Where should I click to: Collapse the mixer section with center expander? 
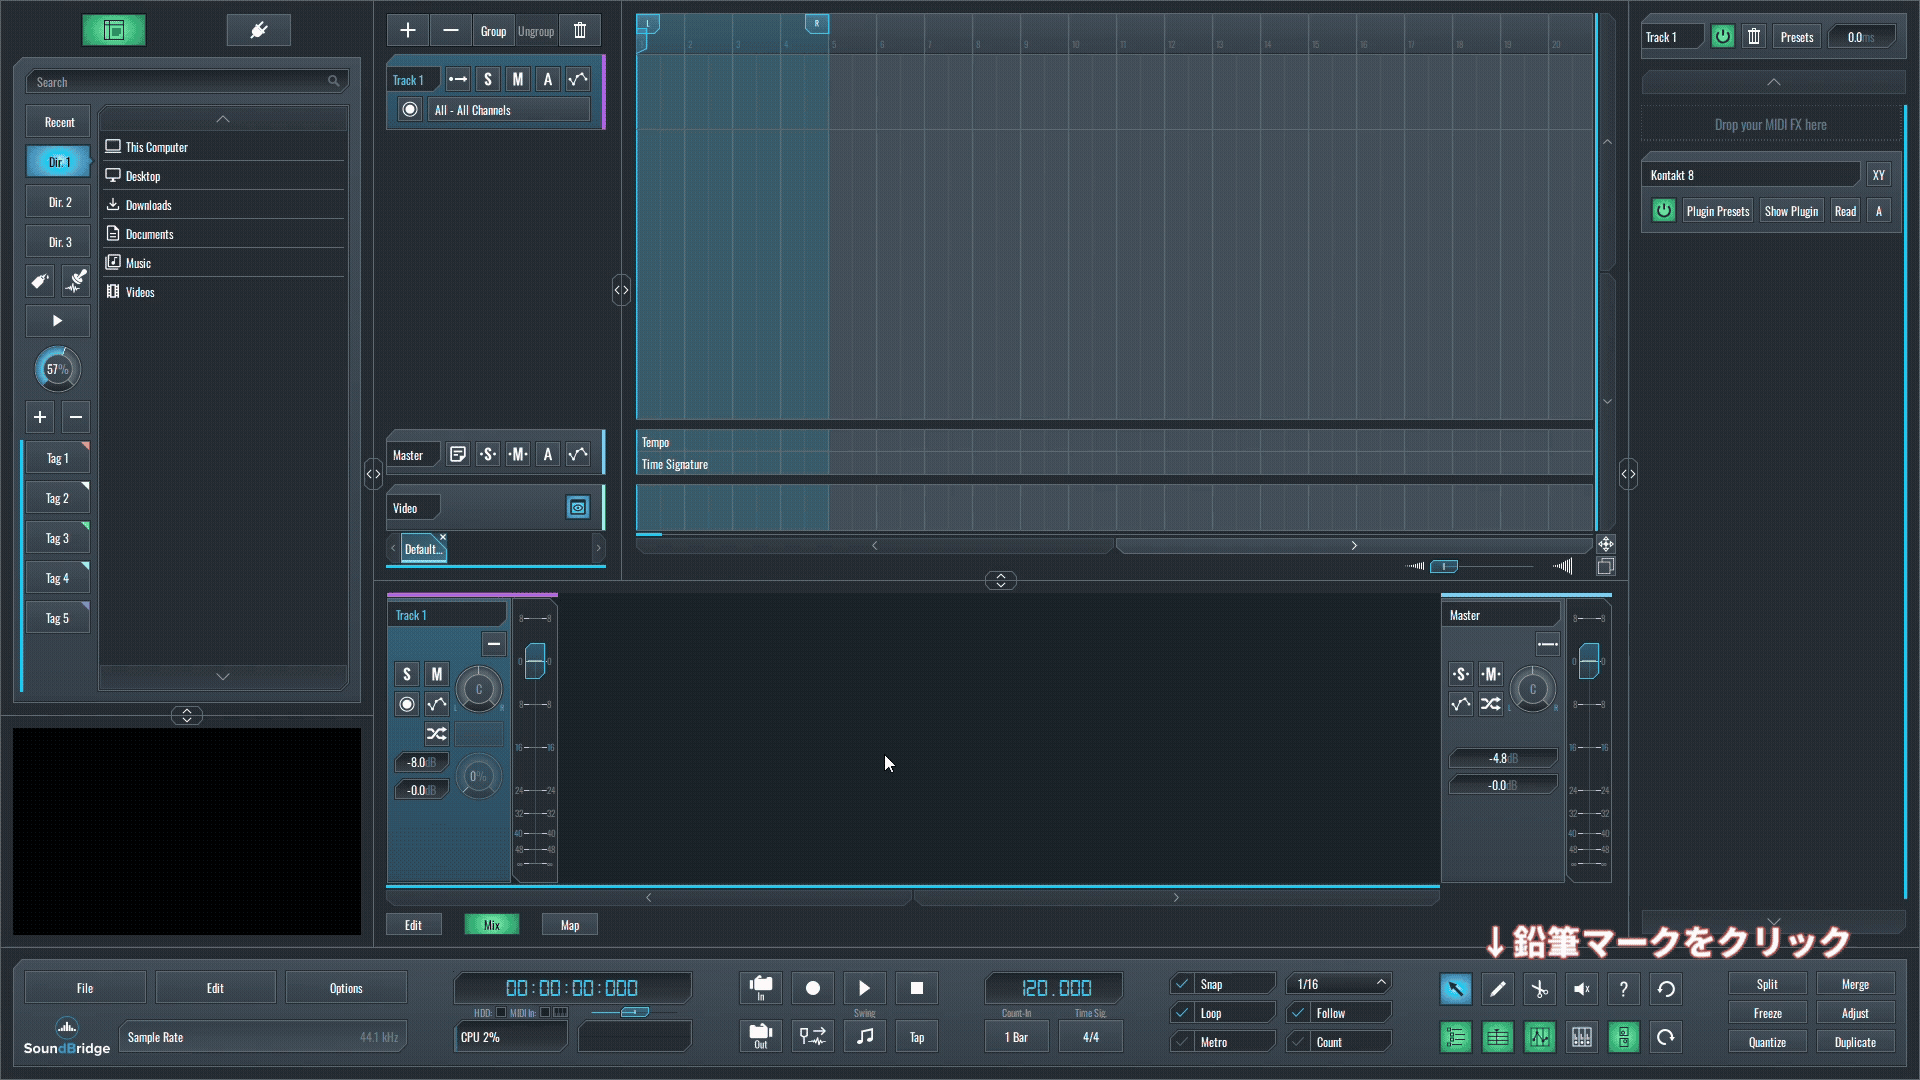(x=1001, y=581)
